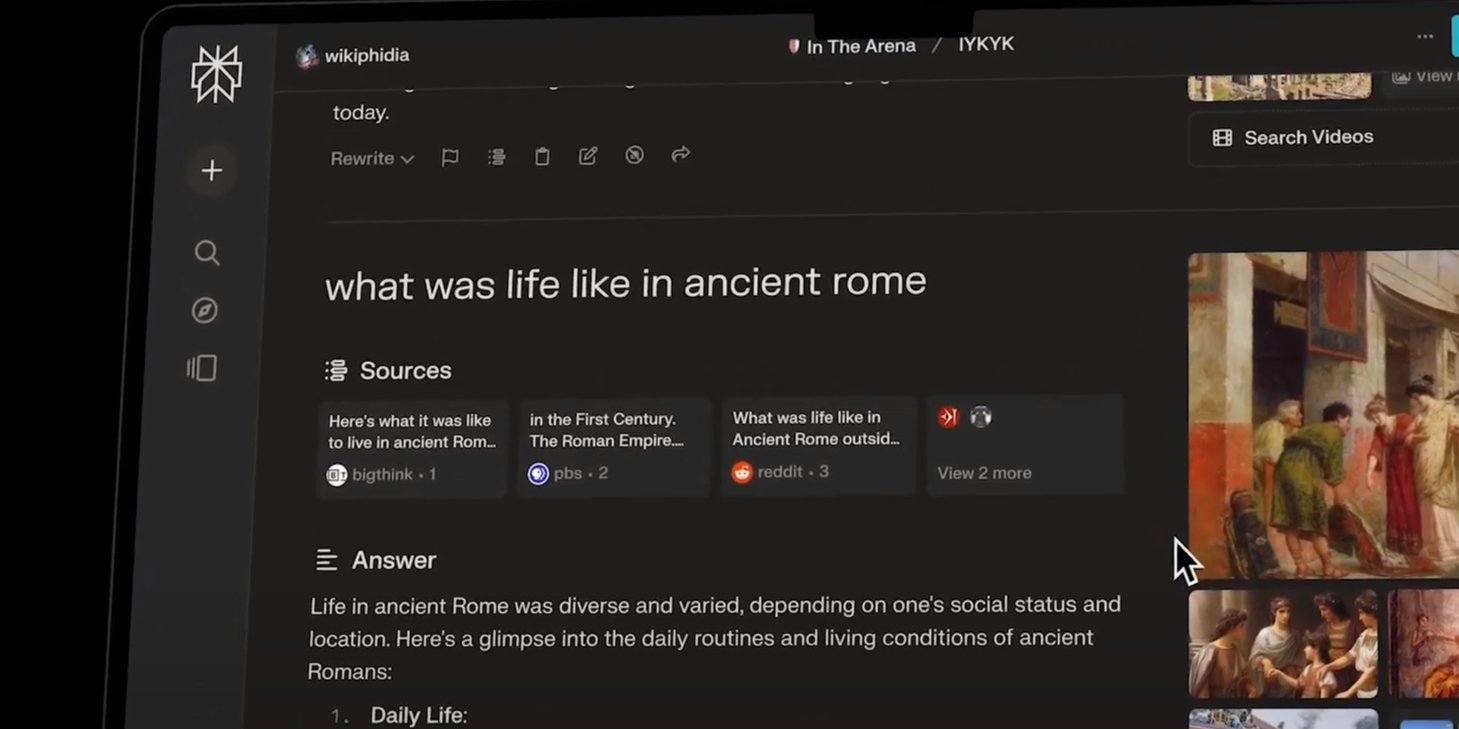1459x729 pixels.
Task: Click the Search Videos button
Action: [1325, 138]
